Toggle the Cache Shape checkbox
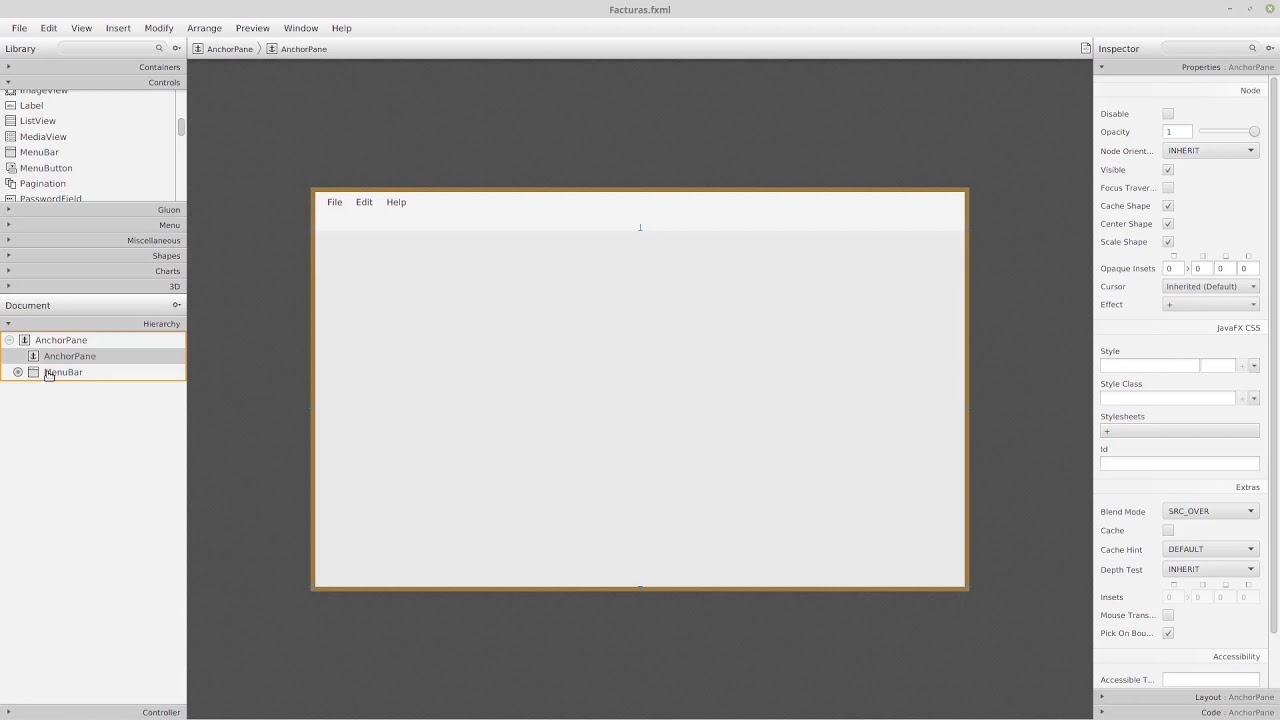This screenshot has width=1280, height=720. pyautogui.click(x=1168, y=206)
